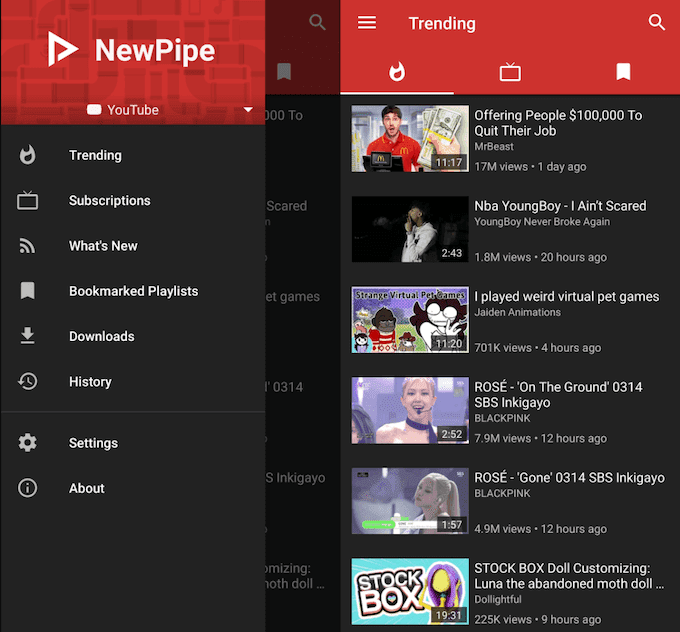The width and height of the screenshot is (680, 632).
Task: Open Bookmarked Playlists
Action: [x=133, y=291]
